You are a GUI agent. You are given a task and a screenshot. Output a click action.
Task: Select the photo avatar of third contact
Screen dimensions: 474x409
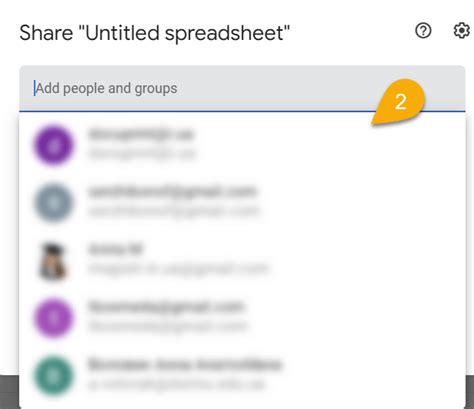pyautogui.click(x=53, y=261)
